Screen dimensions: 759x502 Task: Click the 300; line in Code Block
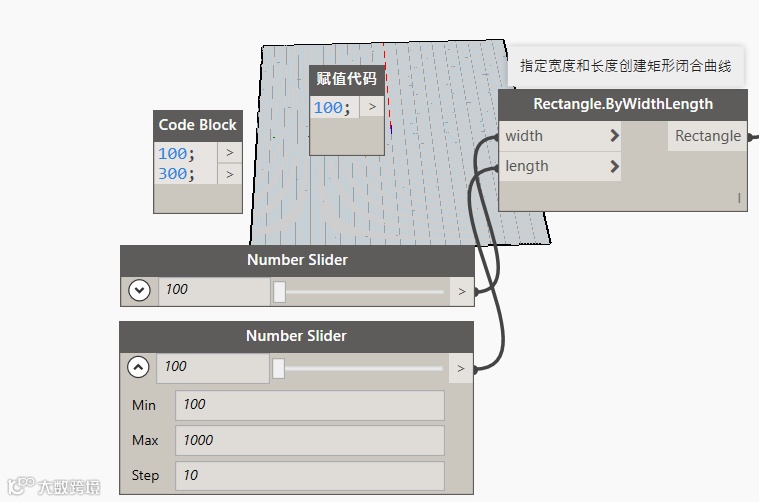[x=176, y=174]
